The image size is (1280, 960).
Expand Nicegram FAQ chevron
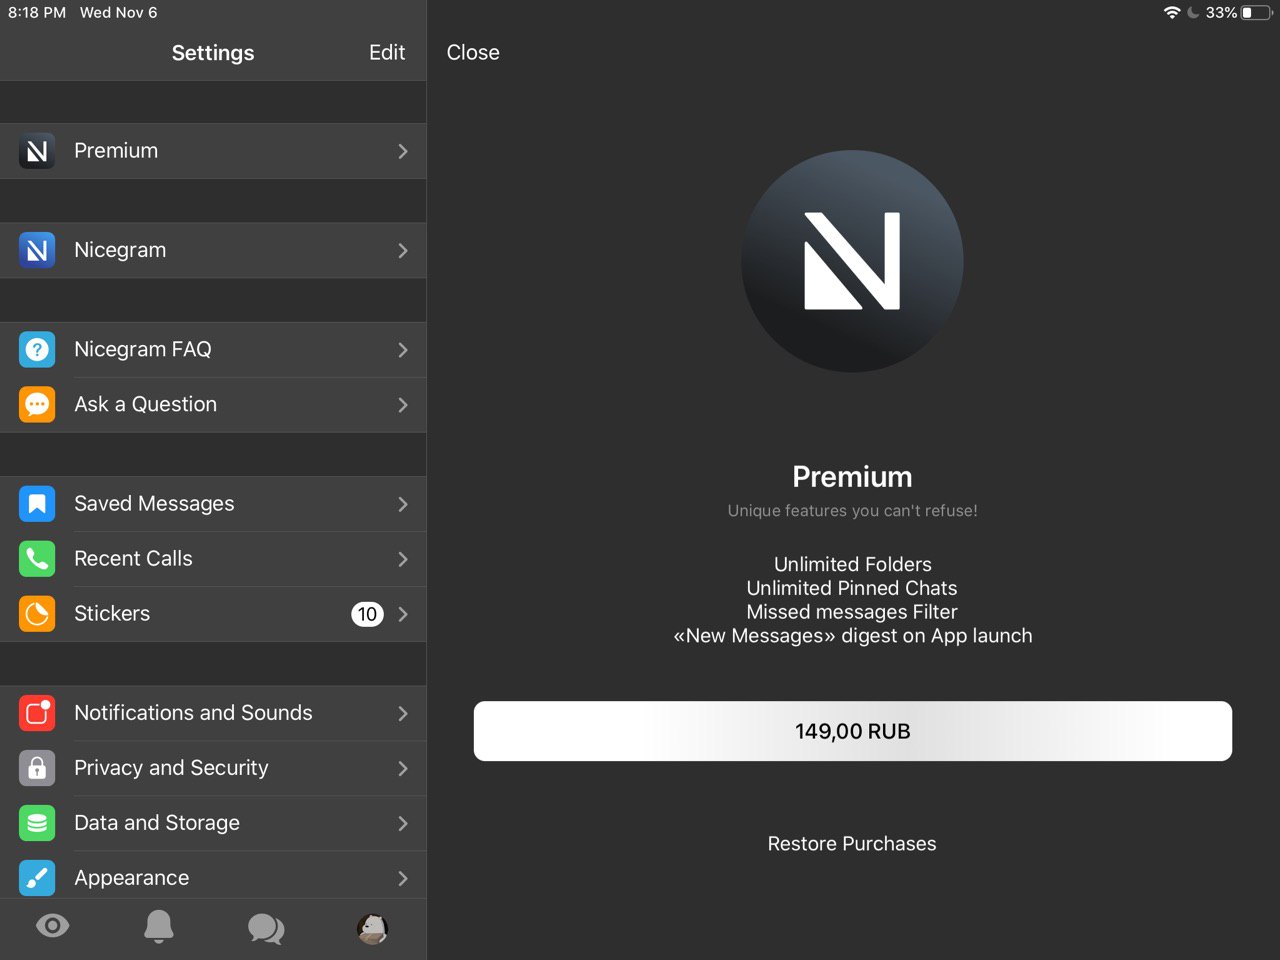click(x=403, y=349)
